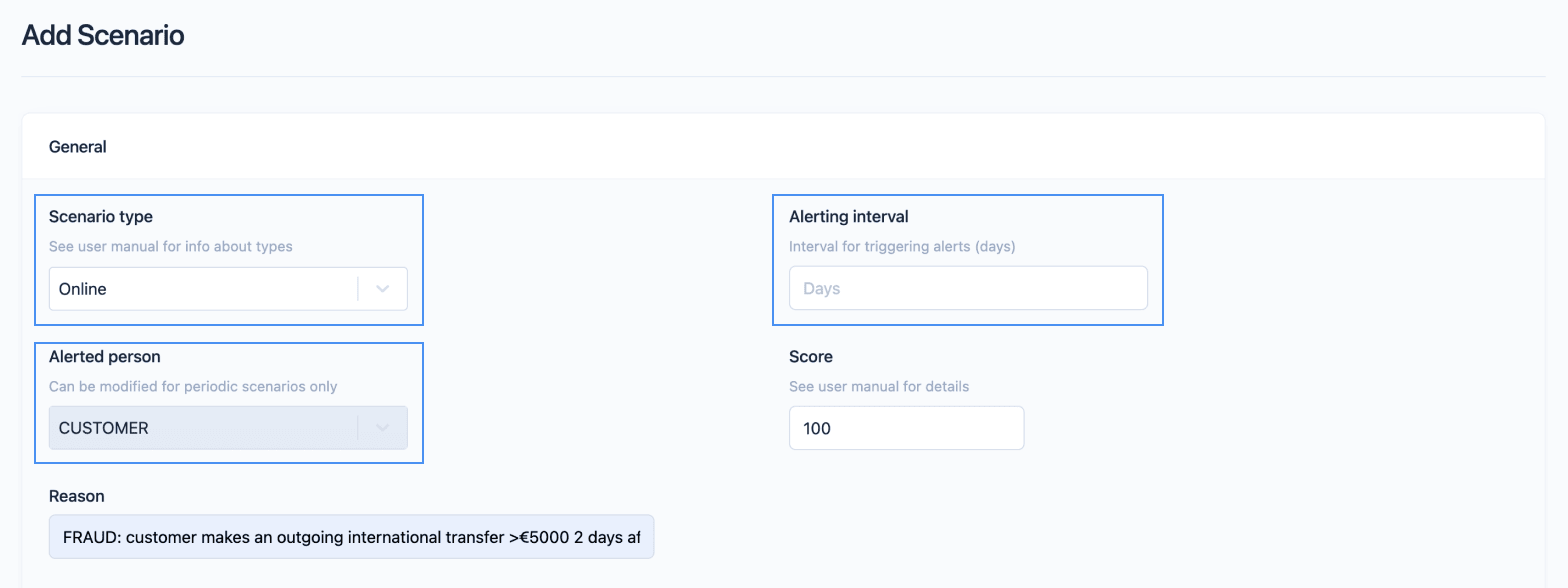Click the Add Scenario page title
The image size is (1568, 588).
(102, 34)
